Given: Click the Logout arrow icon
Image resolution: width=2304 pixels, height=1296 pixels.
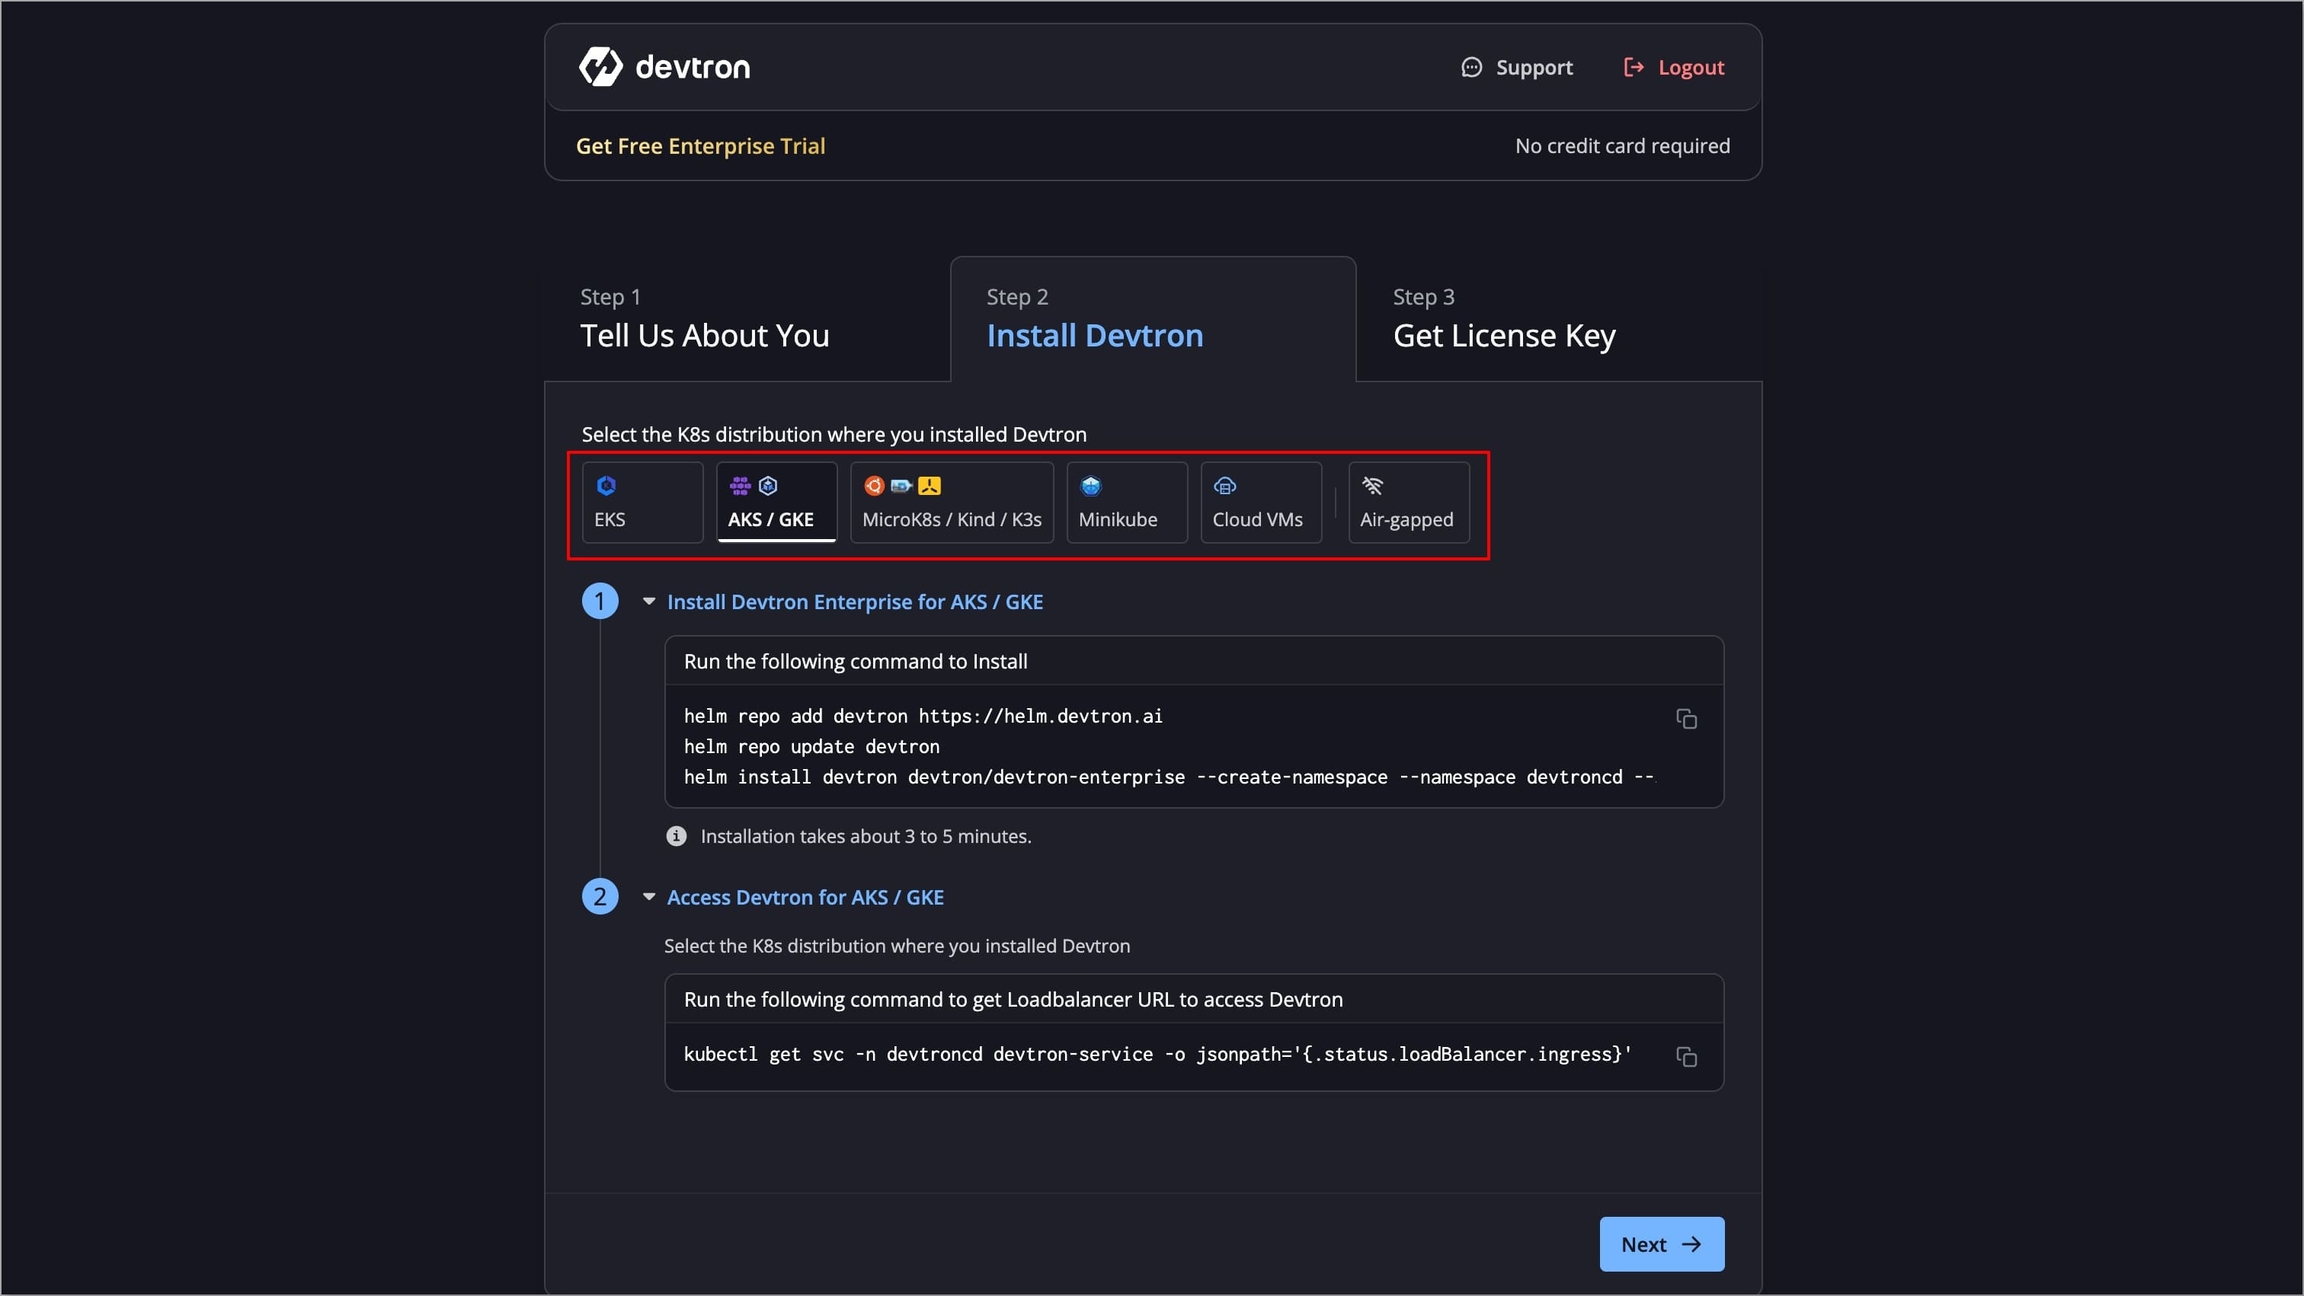Looking at the screenshot, I should pyautogui.click(x=1633, y=67).
